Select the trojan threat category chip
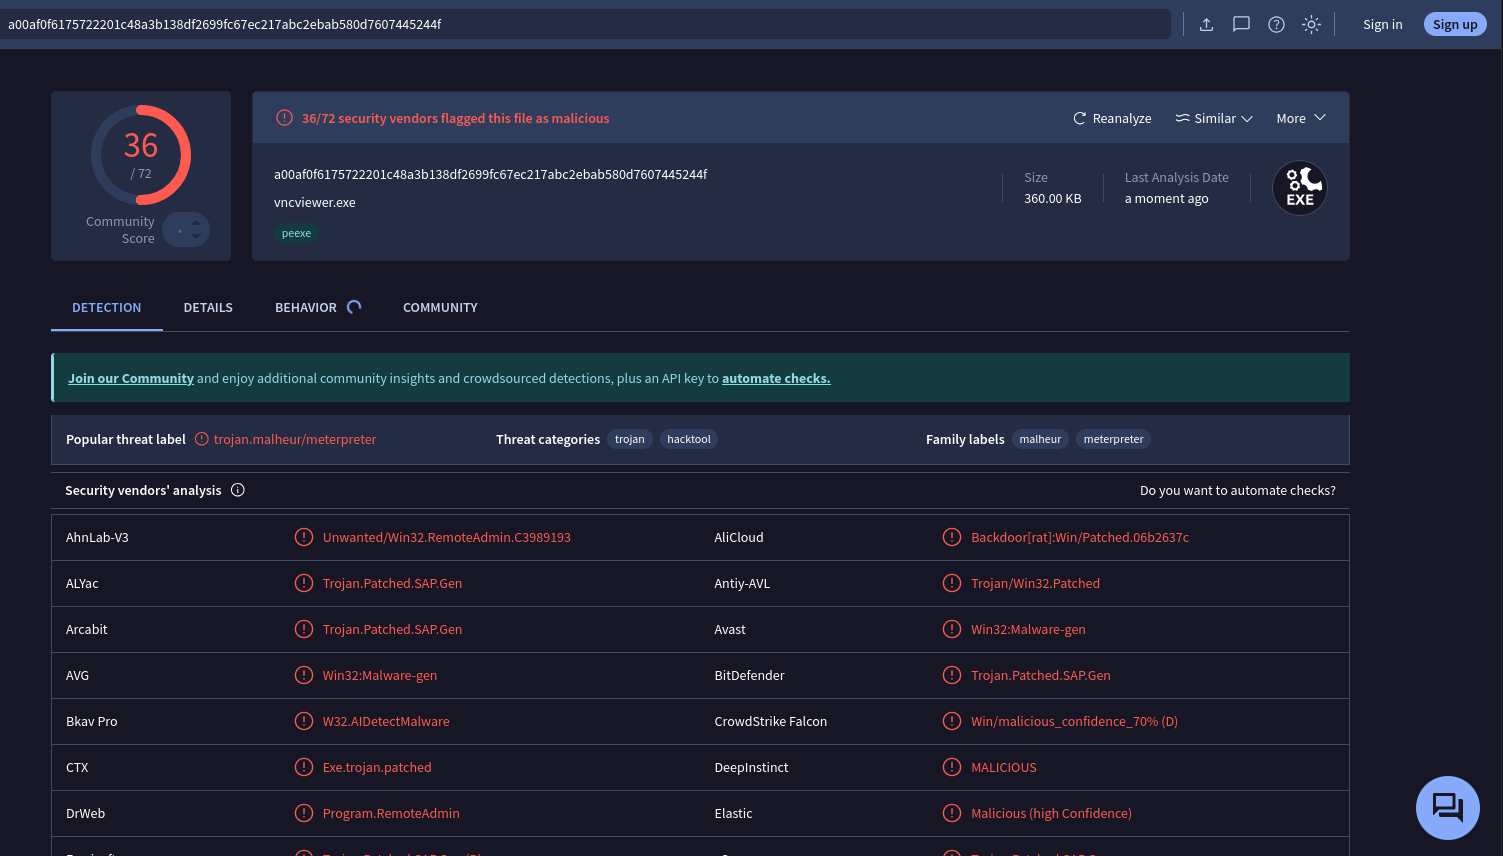The width and height of the screenshot is (1503, 856). coord(630,439)
